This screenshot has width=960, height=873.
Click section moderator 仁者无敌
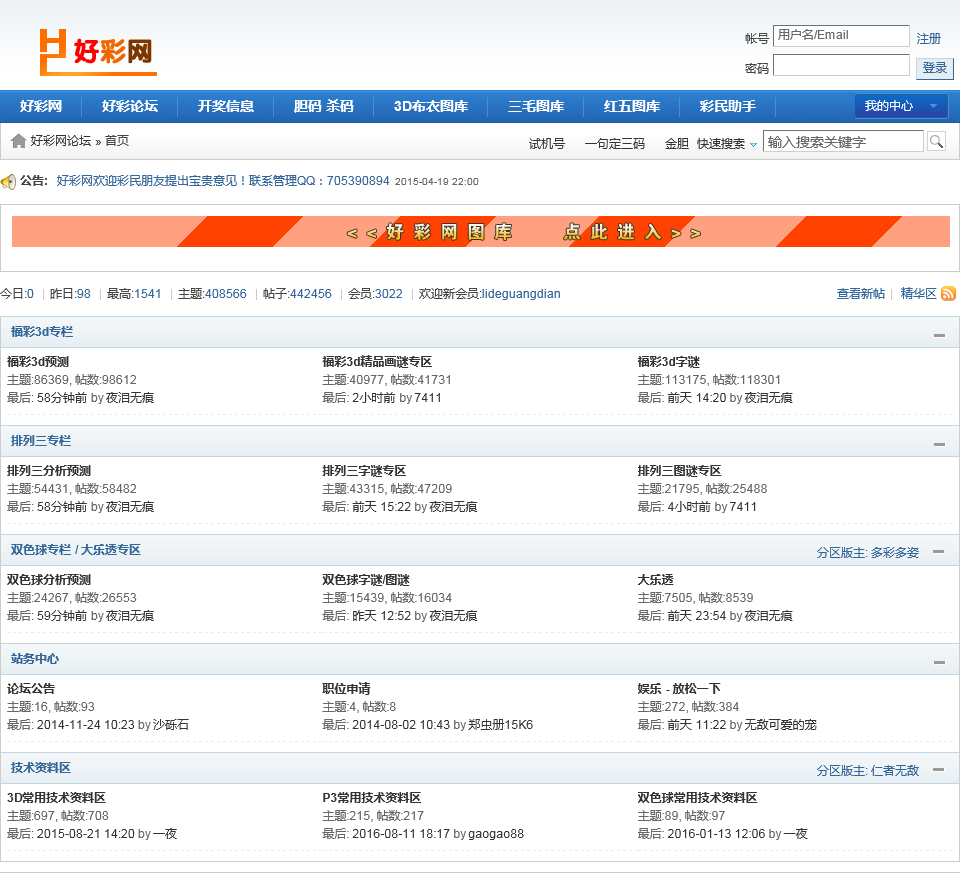point(894,770)
